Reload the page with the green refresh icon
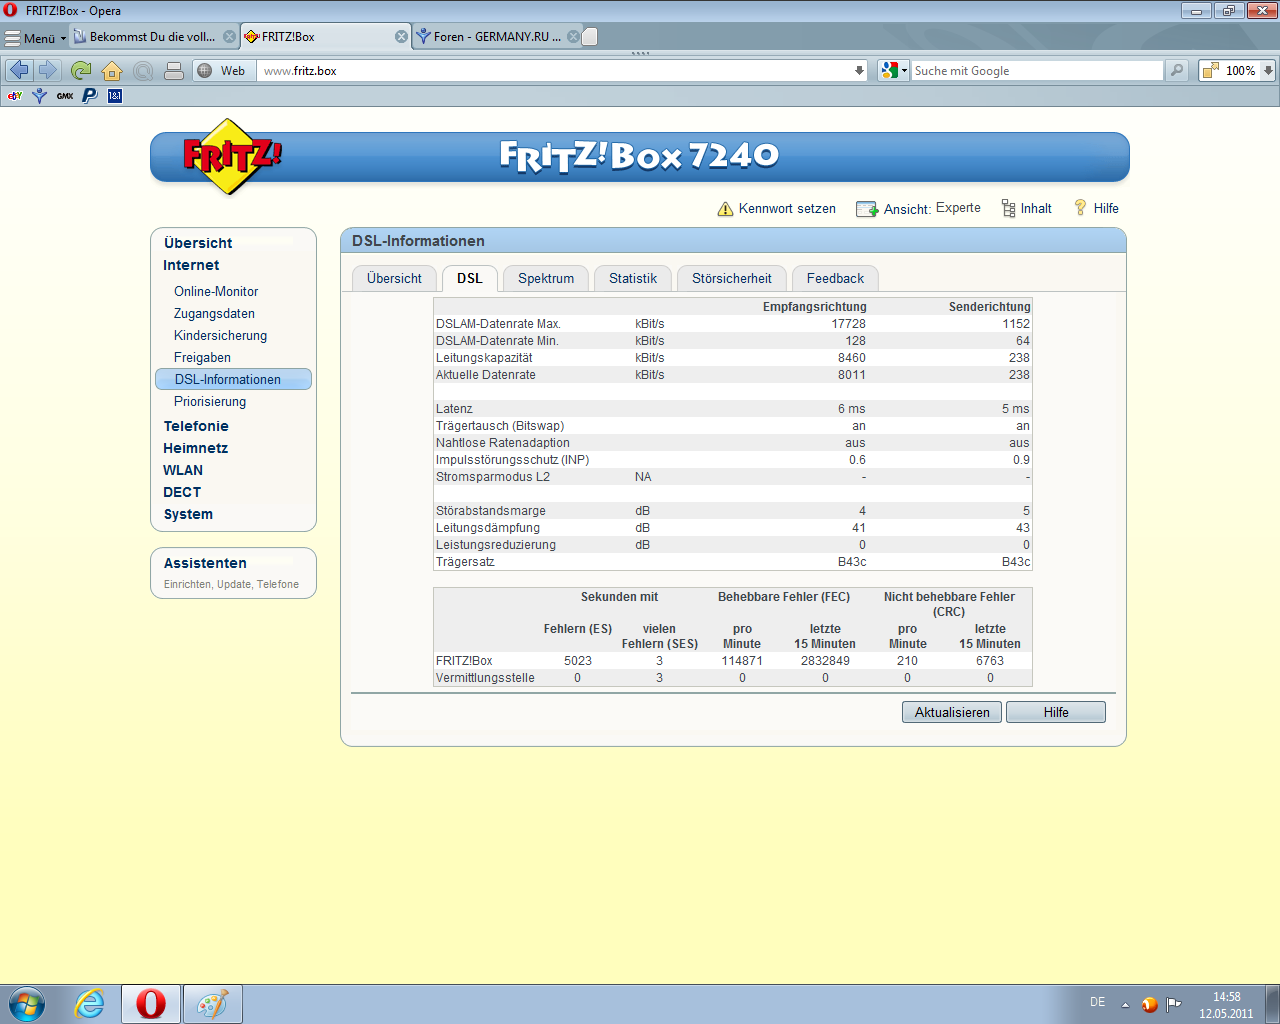 pos(81,70)
